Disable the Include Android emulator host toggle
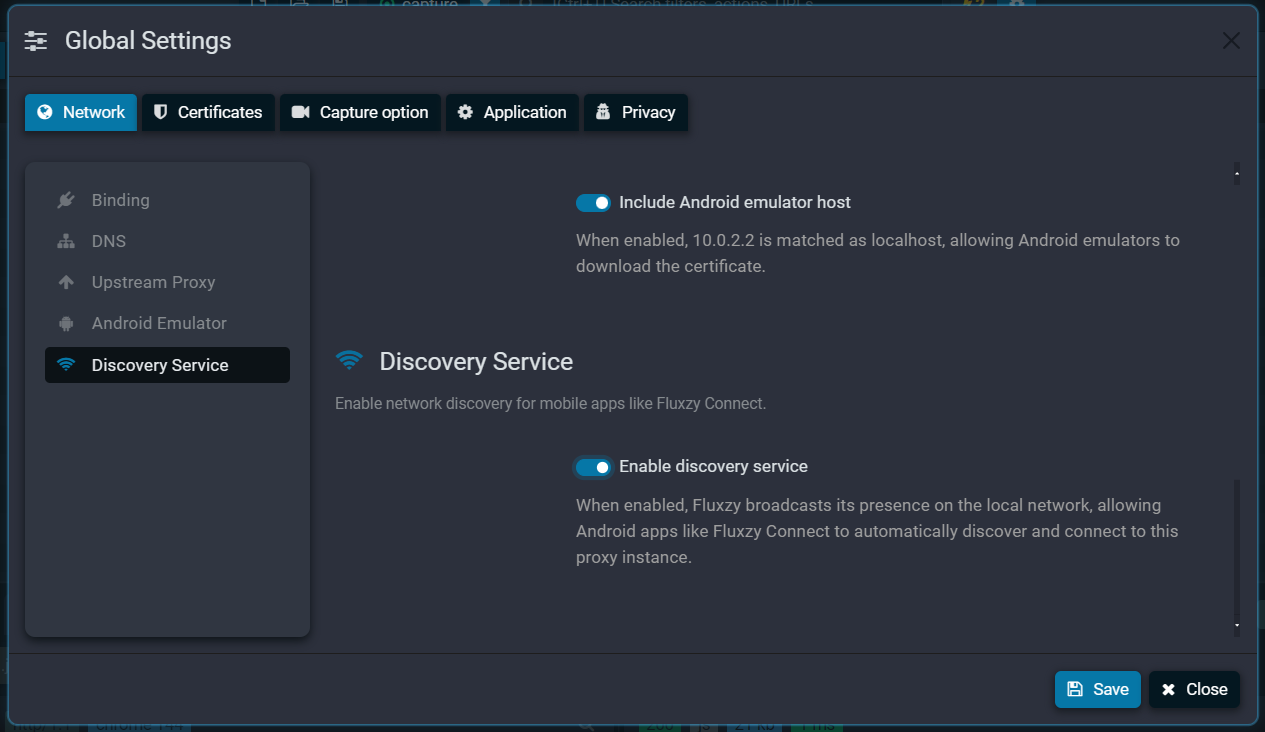 click(593, 202)
